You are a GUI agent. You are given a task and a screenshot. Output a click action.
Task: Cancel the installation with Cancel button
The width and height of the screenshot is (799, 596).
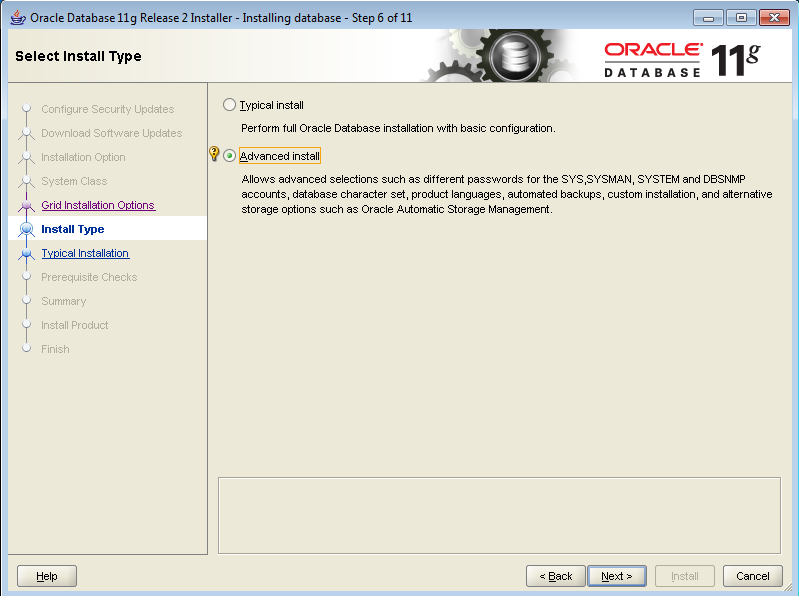pos(753,576)
